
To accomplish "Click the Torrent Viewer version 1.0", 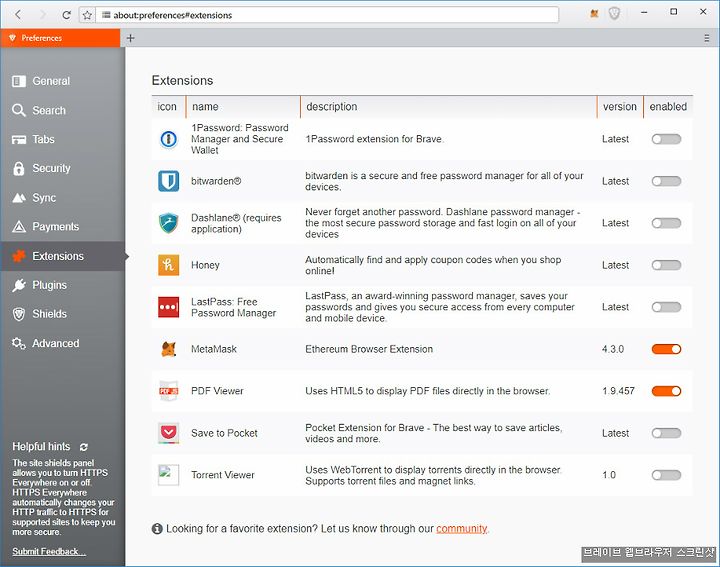I will (x=609, y=475).
